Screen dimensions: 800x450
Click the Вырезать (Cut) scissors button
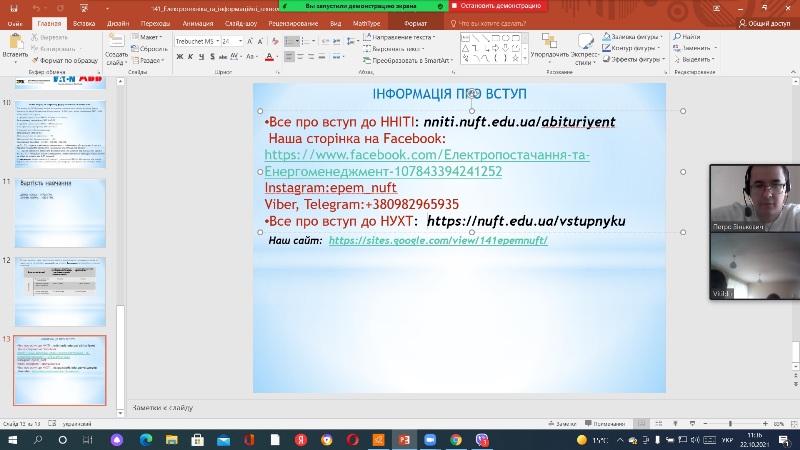49,37
